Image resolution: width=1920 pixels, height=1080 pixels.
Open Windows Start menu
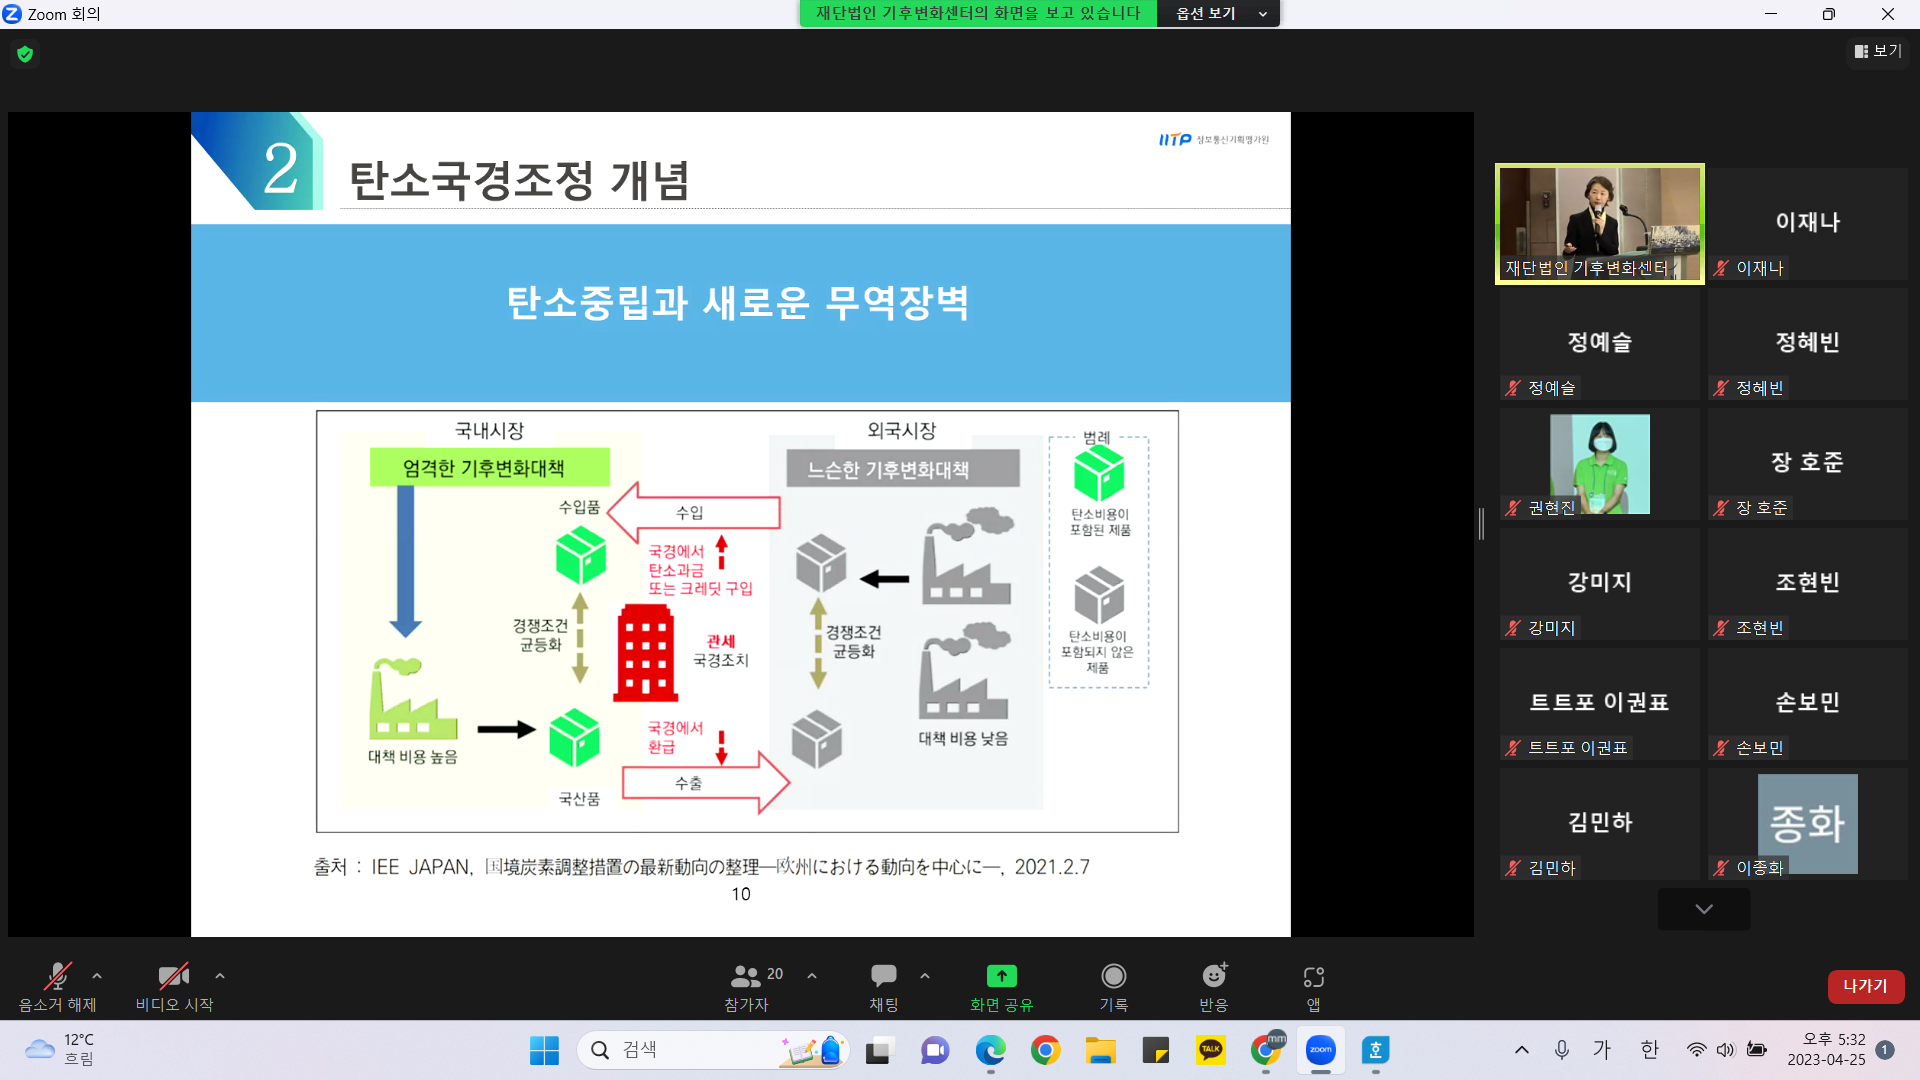click(544, 1050)
